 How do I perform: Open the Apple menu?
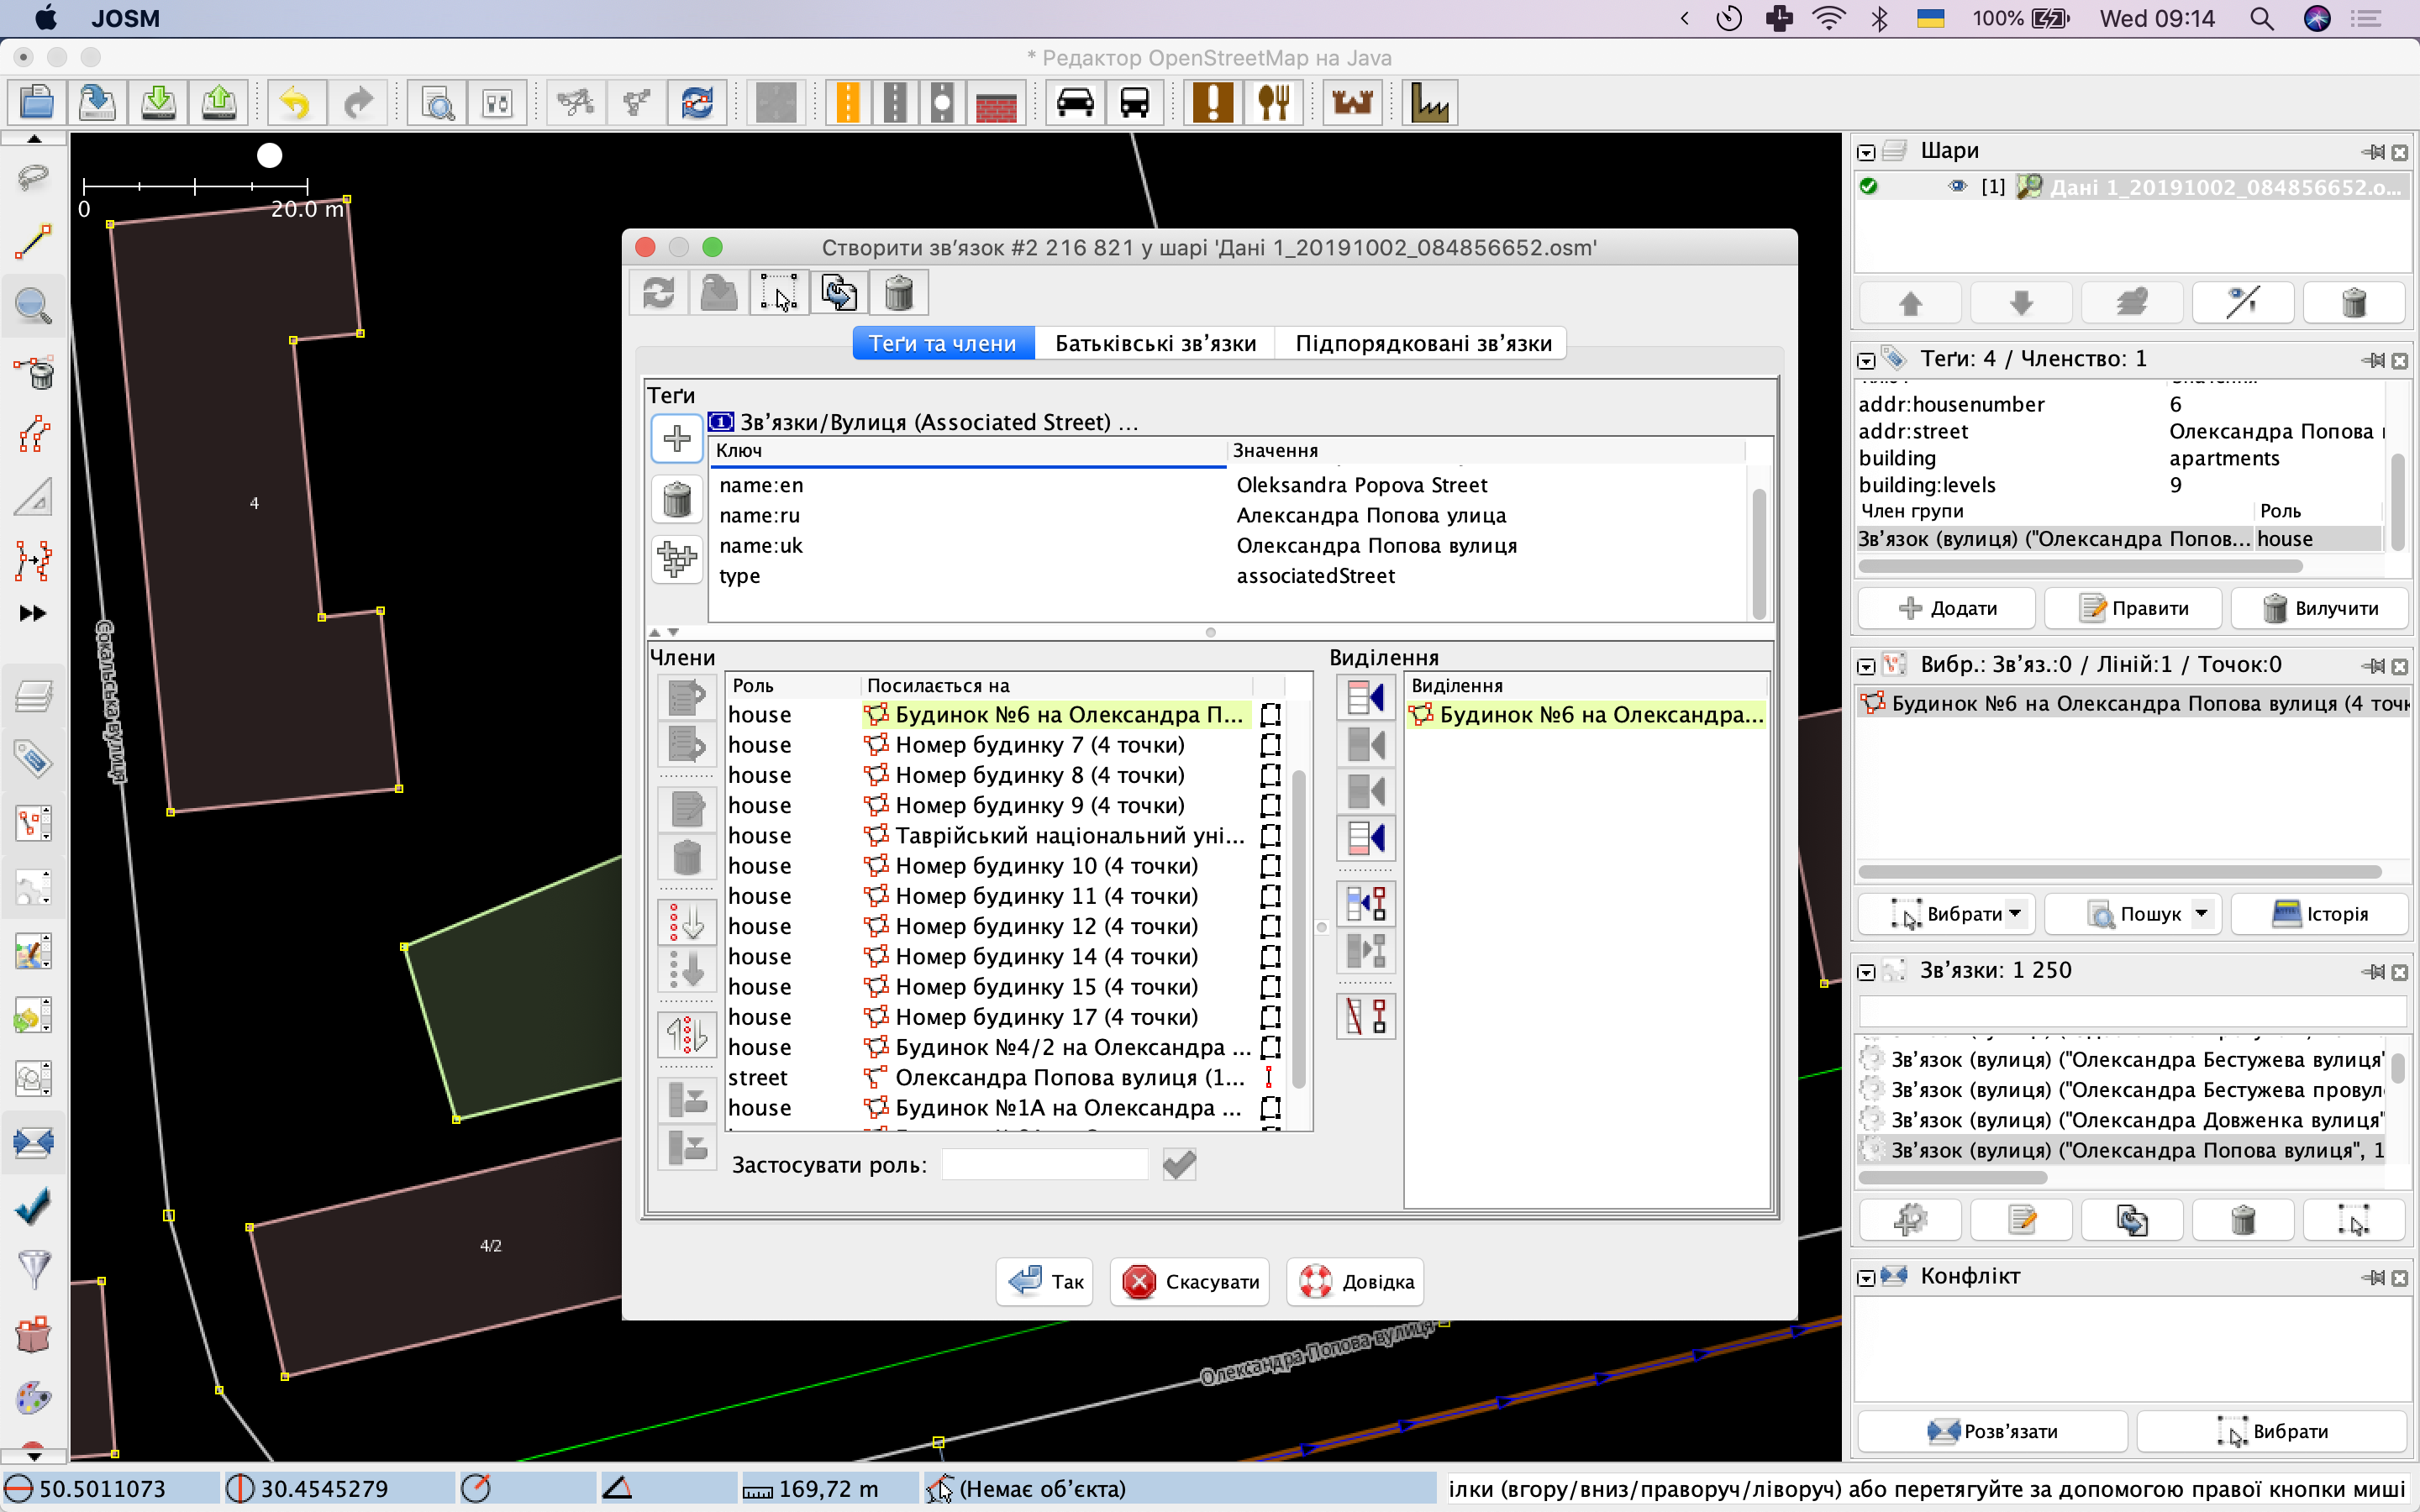[45, 18]
